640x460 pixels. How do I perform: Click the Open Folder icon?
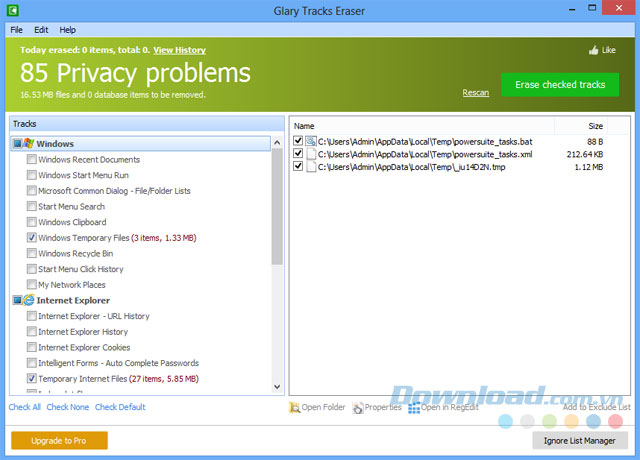pyautogui.click(x=294, y=407)
